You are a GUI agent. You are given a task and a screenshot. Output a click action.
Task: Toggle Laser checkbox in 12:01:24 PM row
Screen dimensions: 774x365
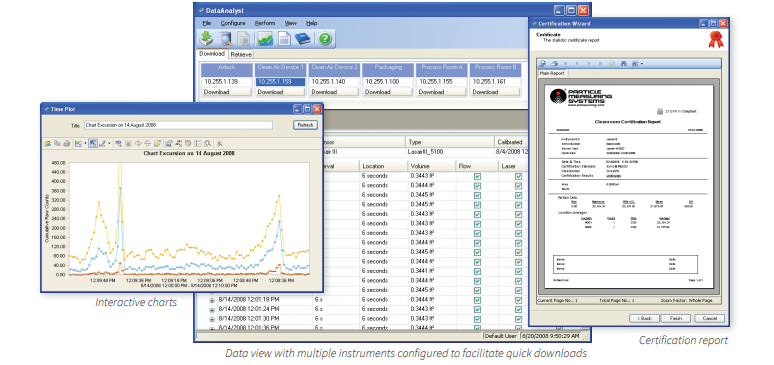[519, 309]
